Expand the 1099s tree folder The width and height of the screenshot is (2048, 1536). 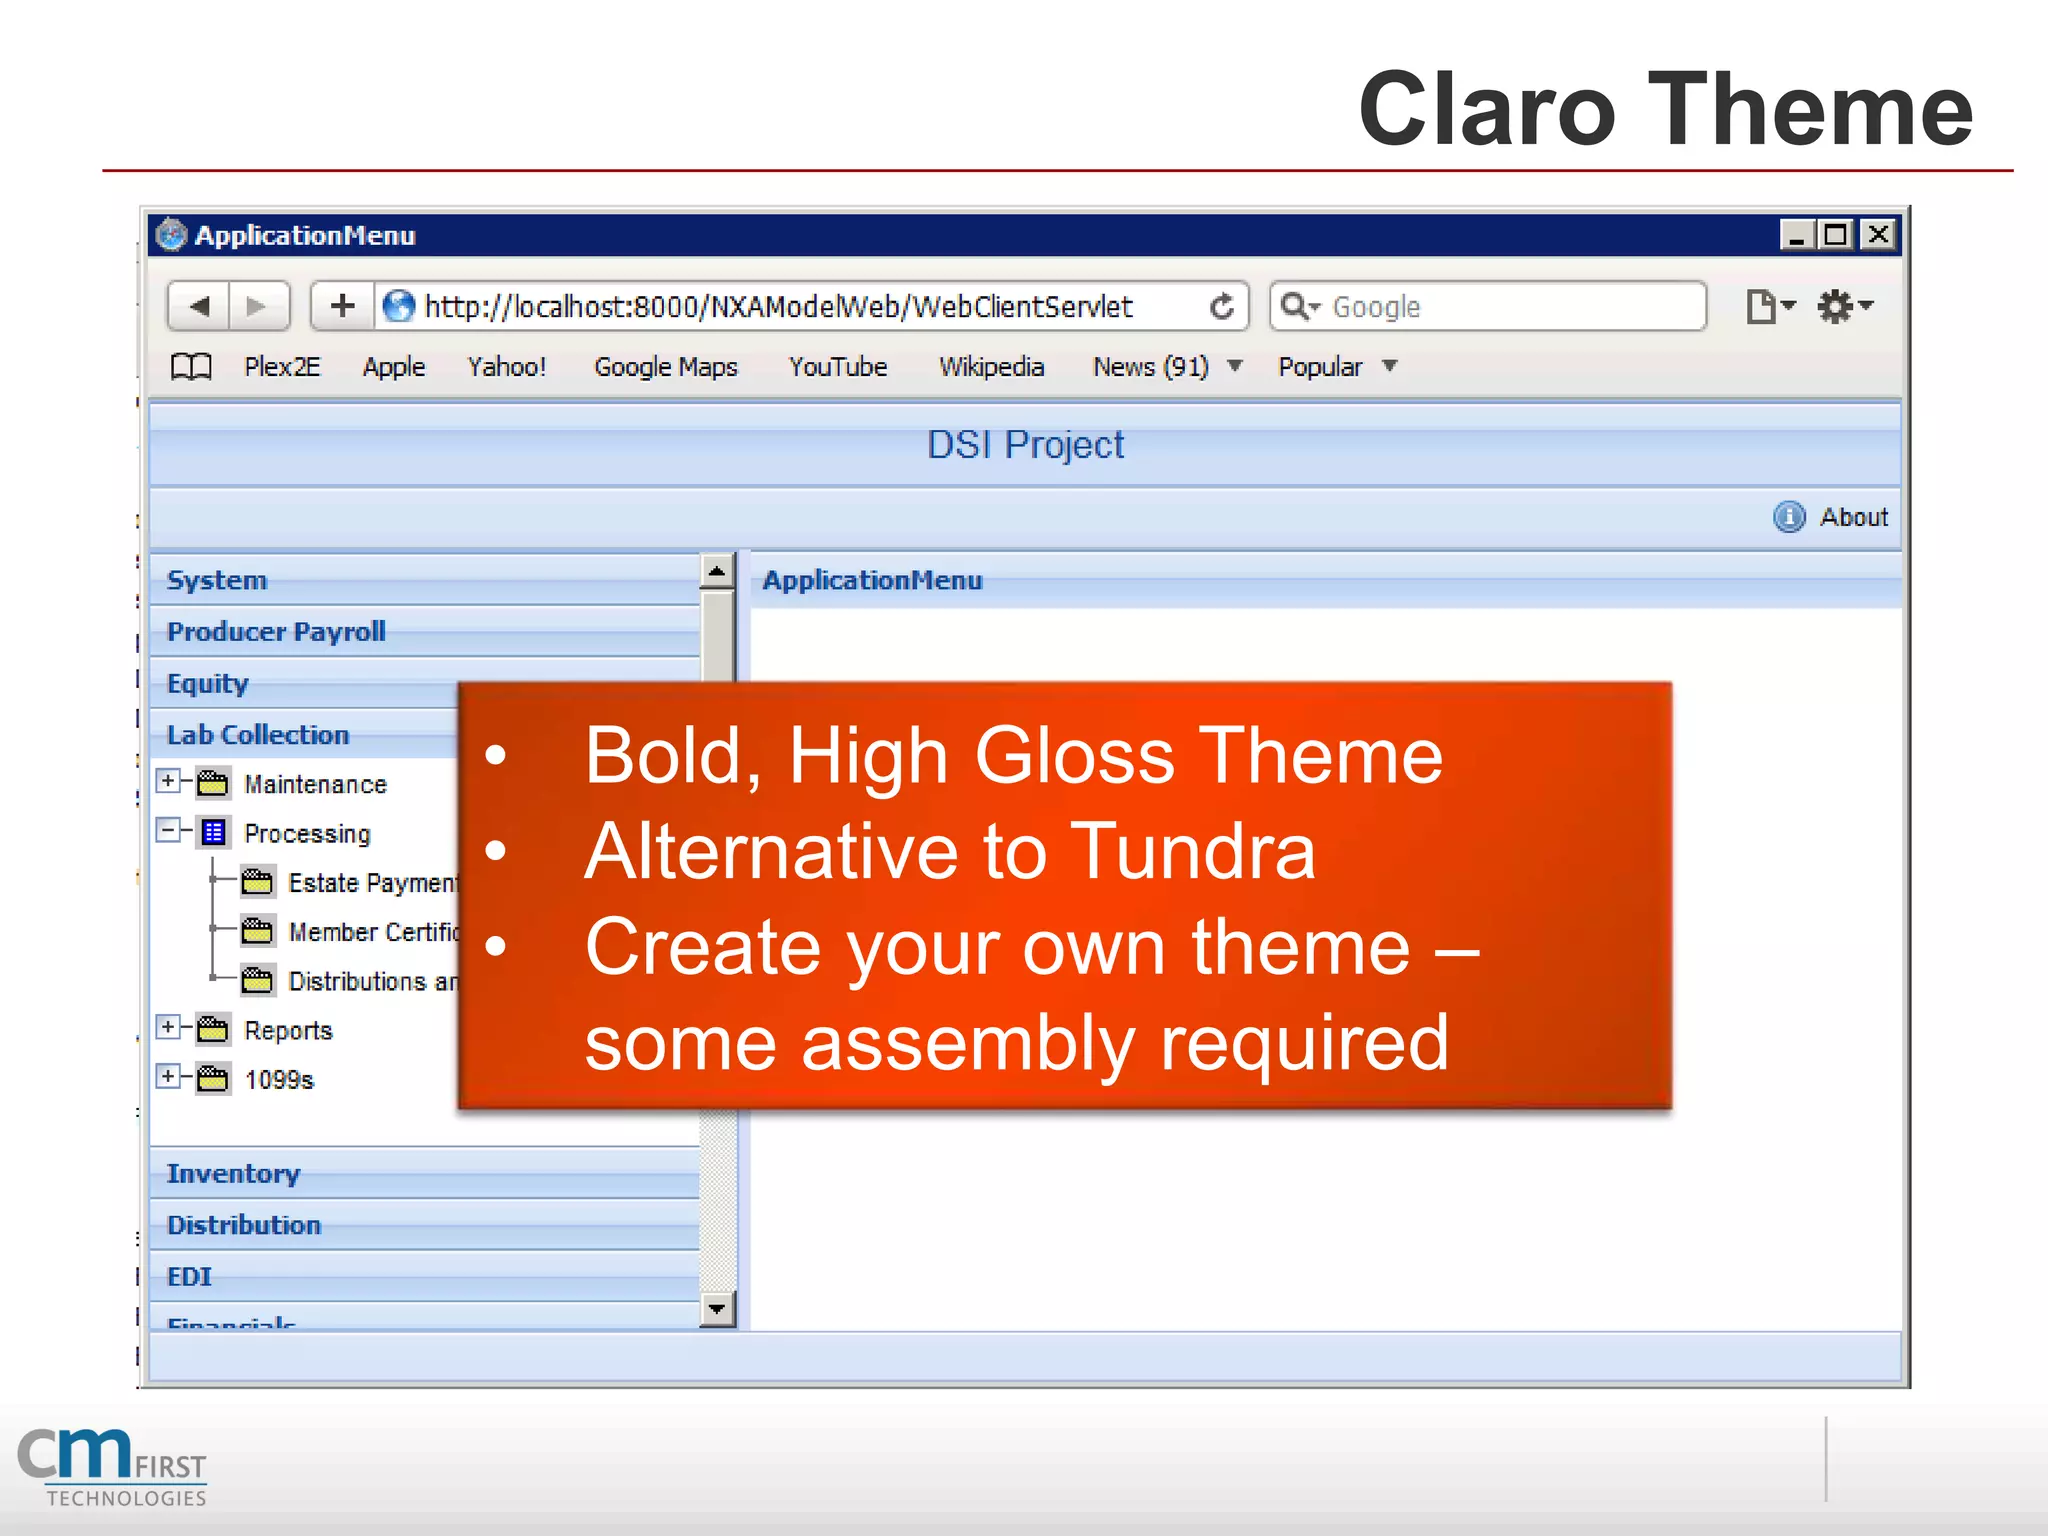169,1077
